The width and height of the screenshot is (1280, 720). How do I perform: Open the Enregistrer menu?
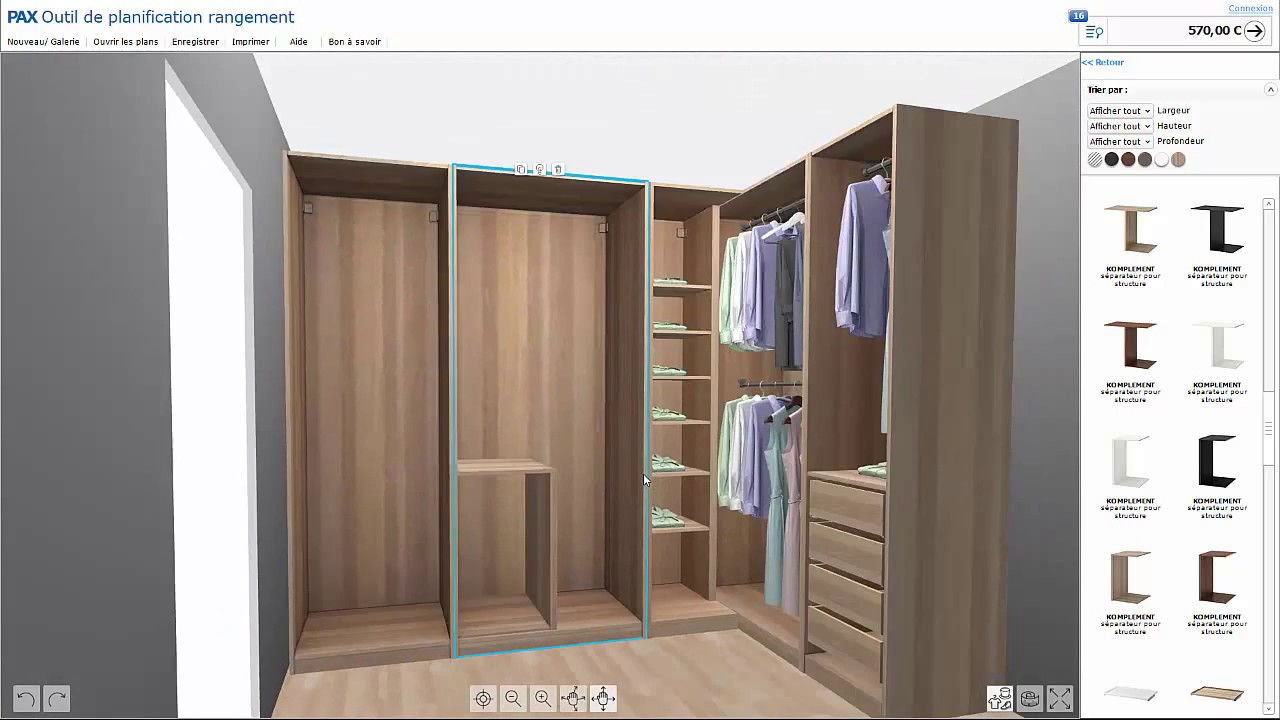[x=195, y=42]
